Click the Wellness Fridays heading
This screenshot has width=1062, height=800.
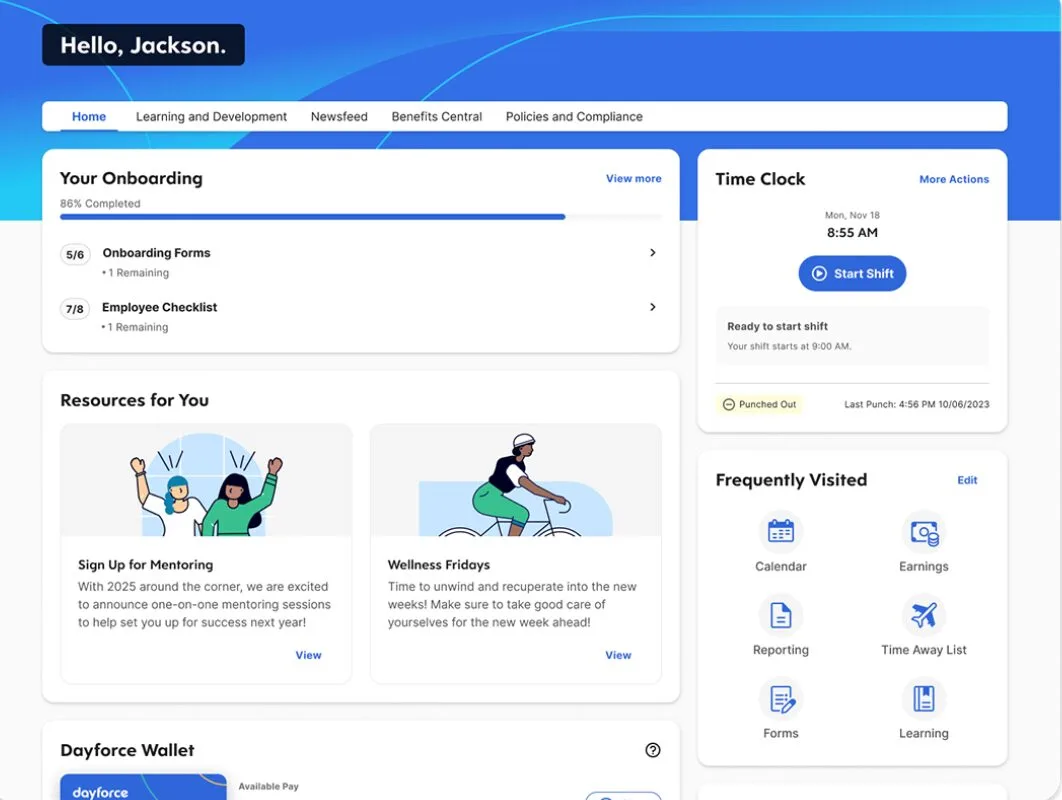click(x=439, y=565)
